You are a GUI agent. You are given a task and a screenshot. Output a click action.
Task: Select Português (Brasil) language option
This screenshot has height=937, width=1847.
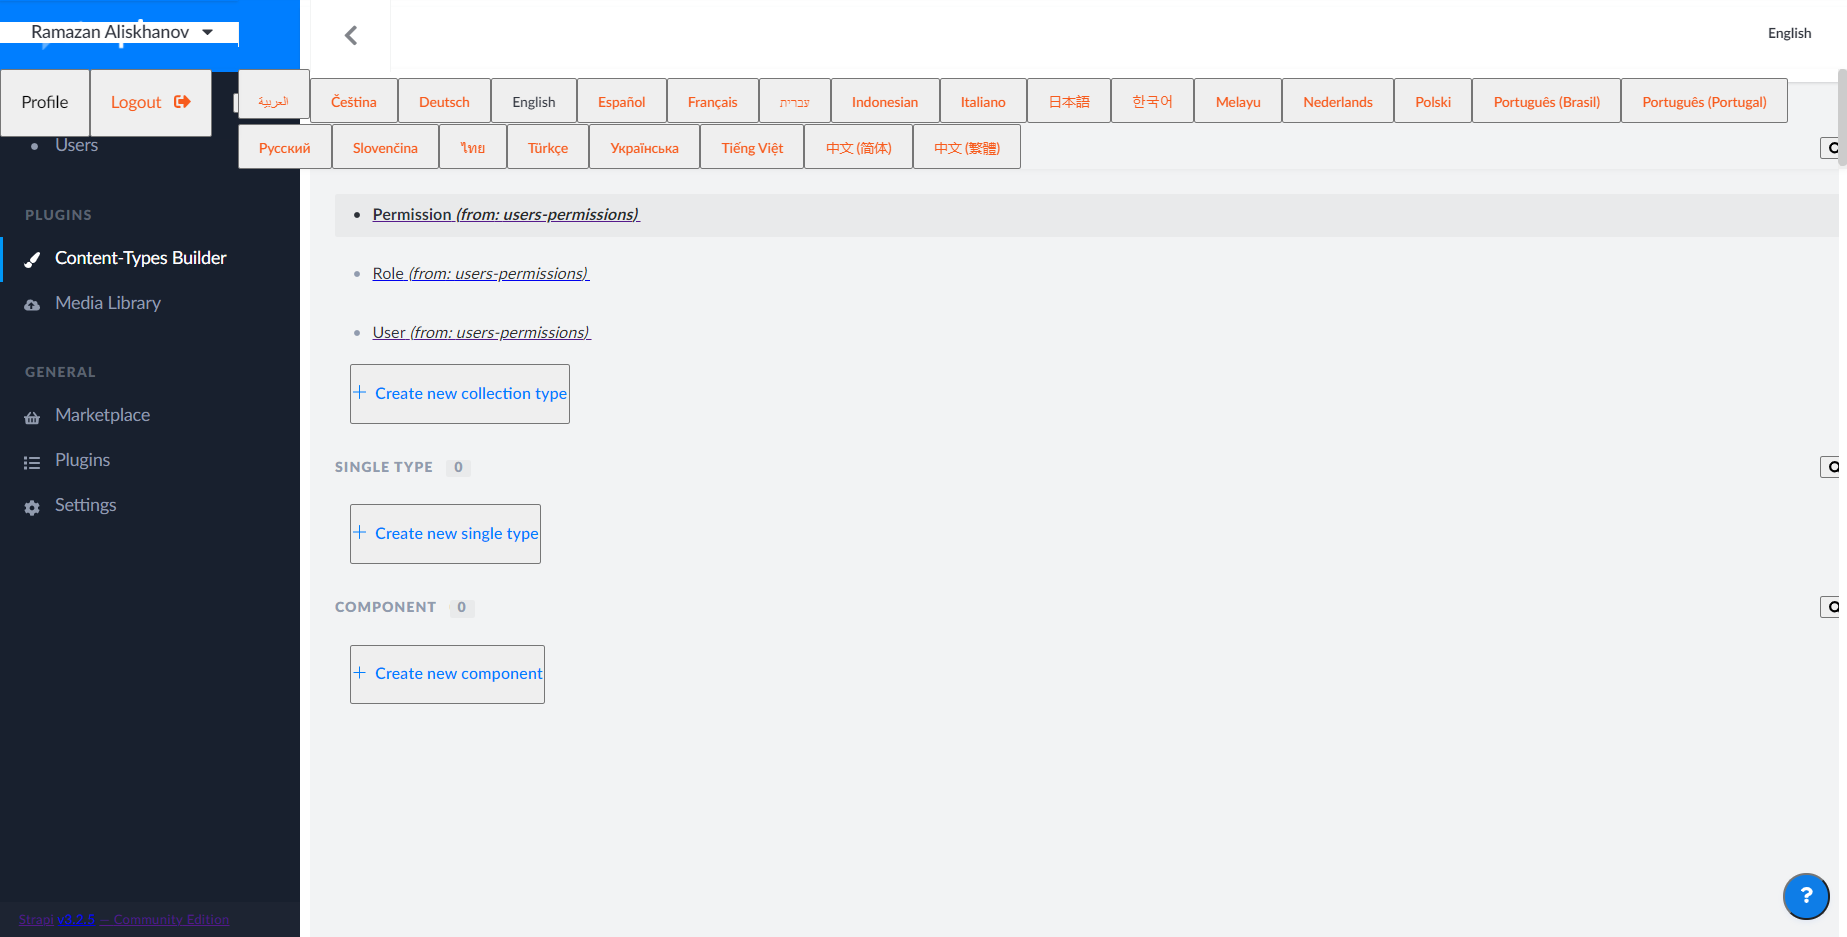click(1547, 102)
